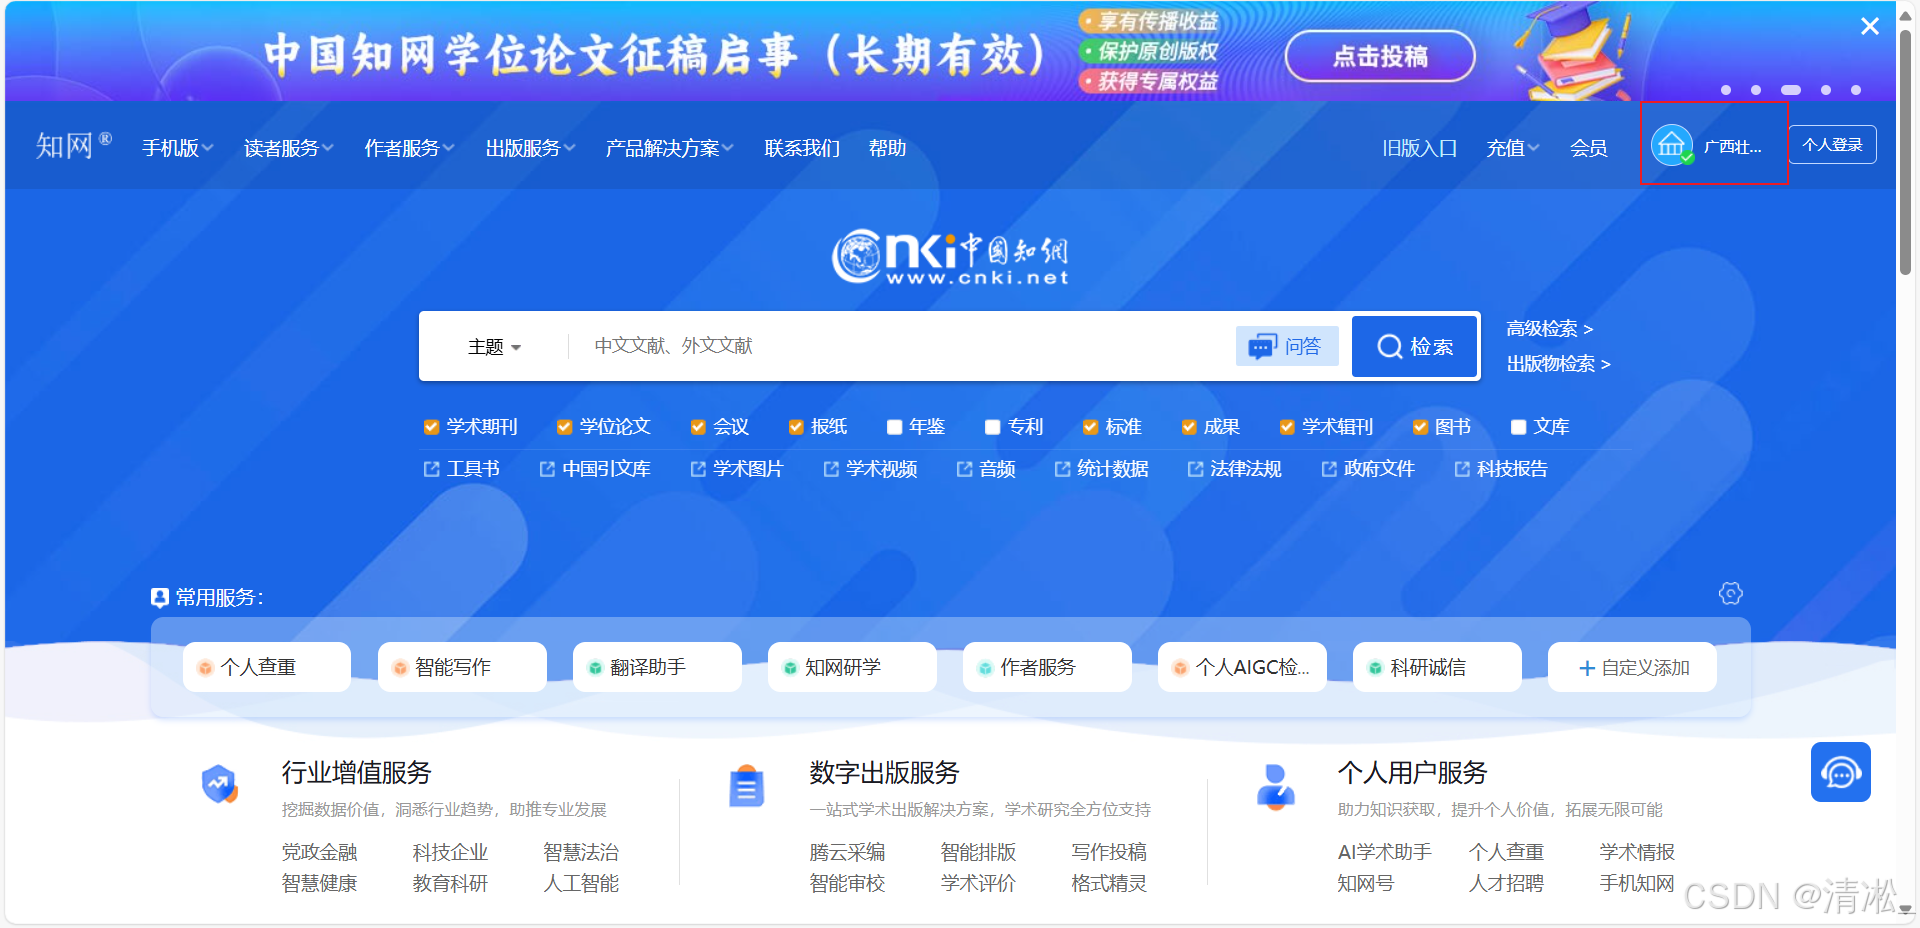Open 智能写作 service shortcut
This screenshot has width=1920, height=928.
coord(462,667)
